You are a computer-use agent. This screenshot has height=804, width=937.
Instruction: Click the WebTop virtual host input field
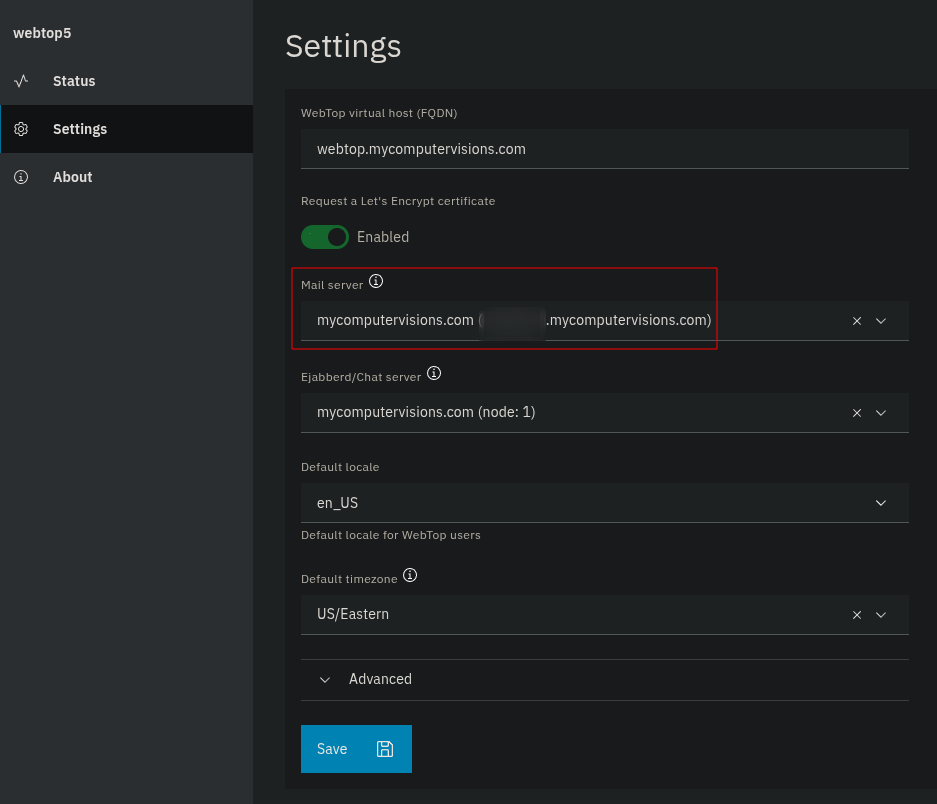point(604,149)
